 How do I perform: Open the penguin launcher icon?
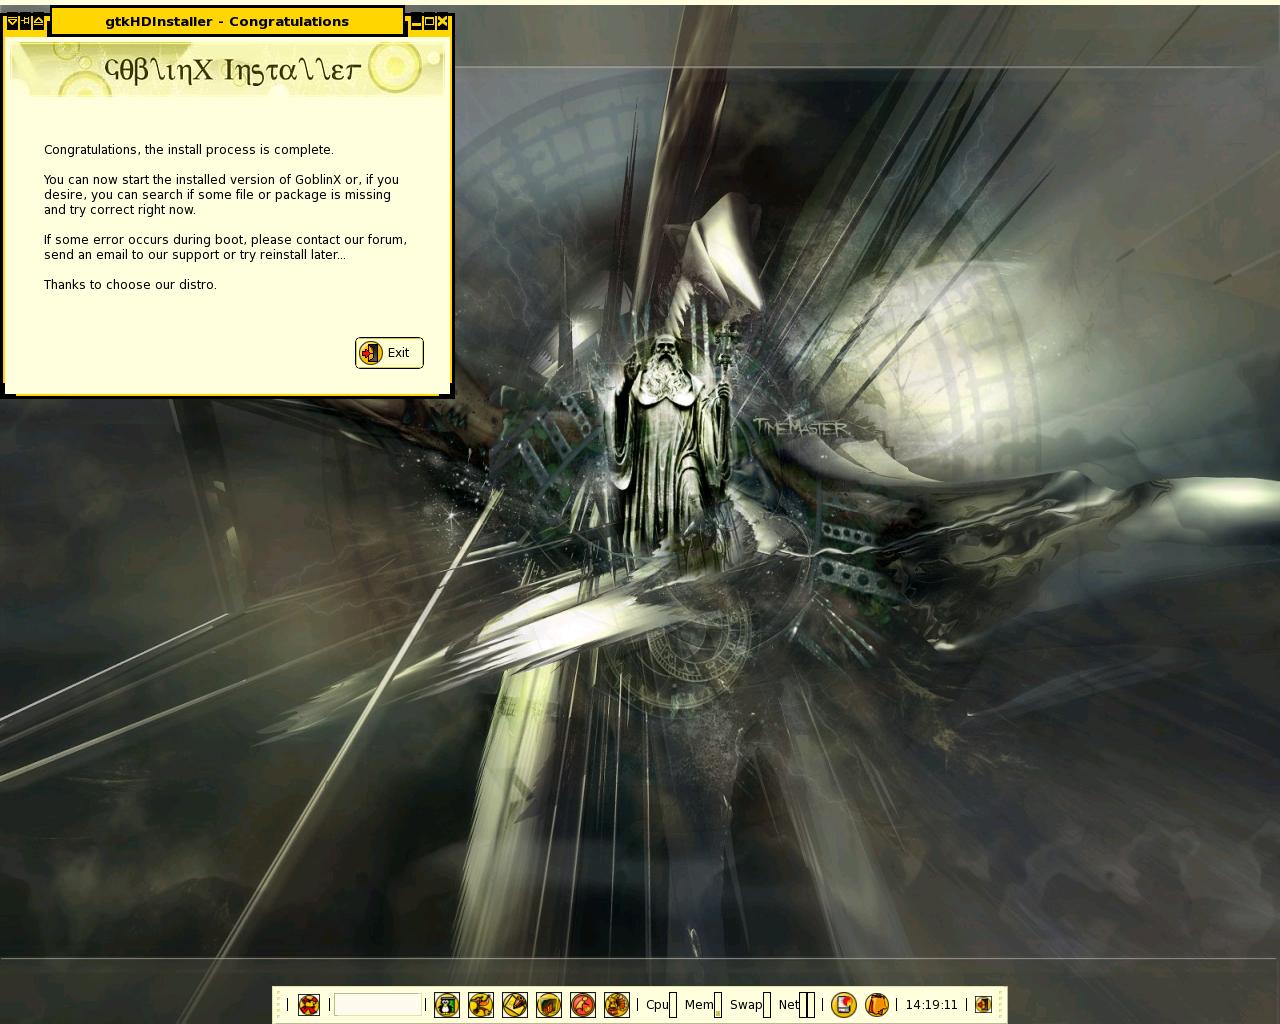[x=446, y=1005]
